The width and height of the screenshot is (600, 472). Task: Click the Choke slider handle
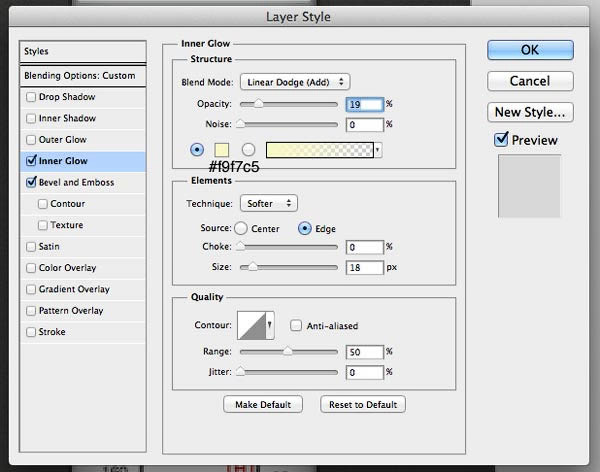(x=240, y=247)
